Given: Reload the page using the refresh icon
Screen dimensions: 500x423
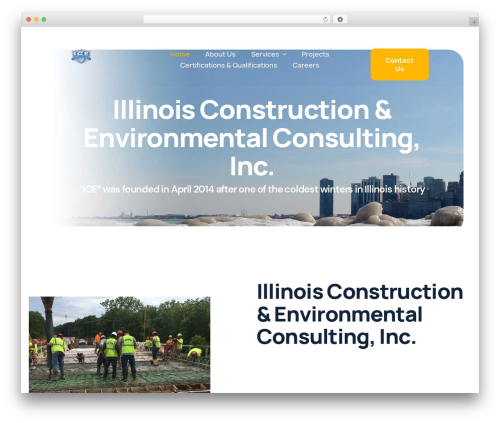Looking at the screenshot, I should pos(325,19).
